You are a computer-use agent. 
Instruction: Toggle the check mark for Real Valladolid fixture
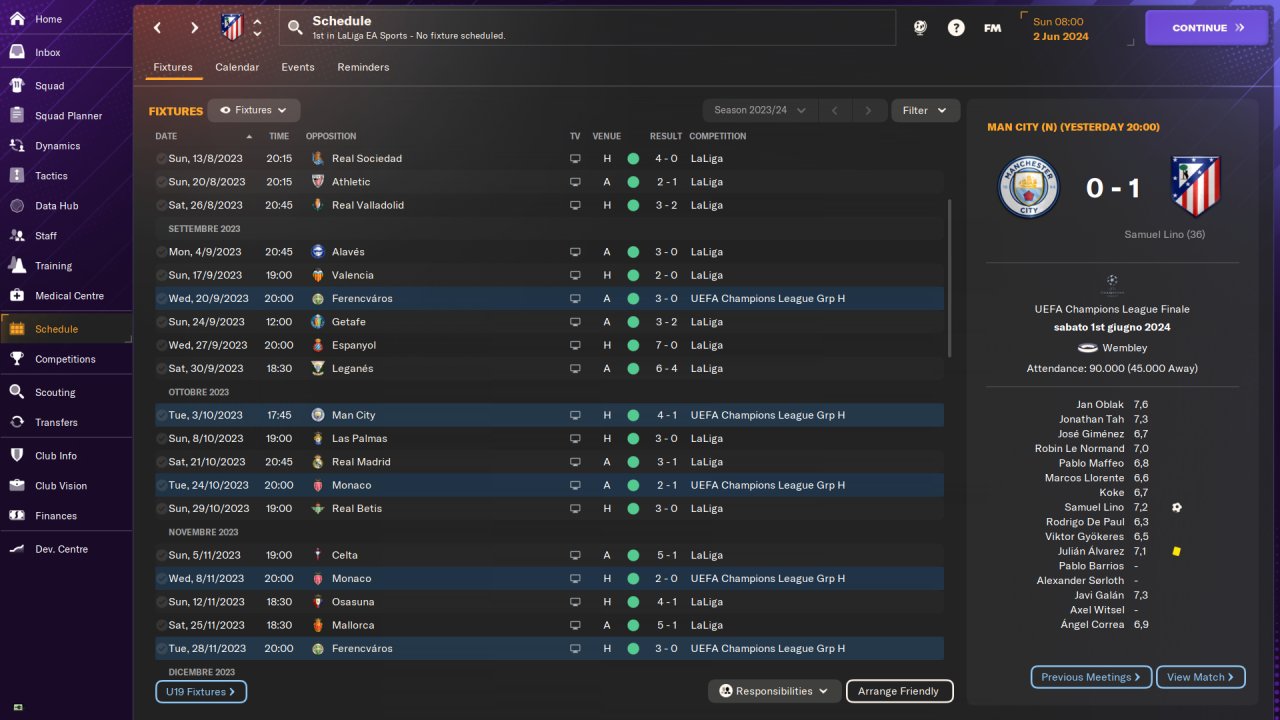tap(161, 205)
